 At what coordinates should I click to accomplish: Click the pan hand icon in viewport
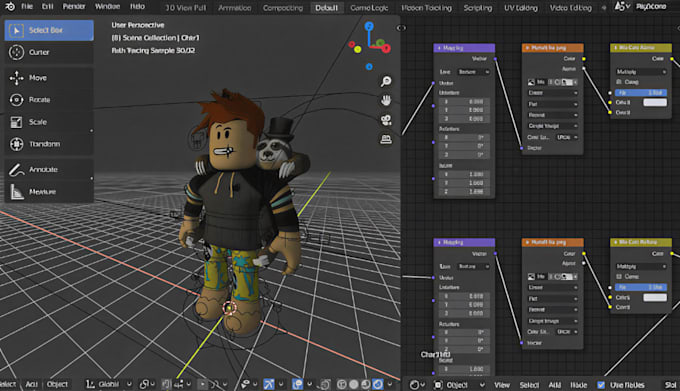(386, 101)
